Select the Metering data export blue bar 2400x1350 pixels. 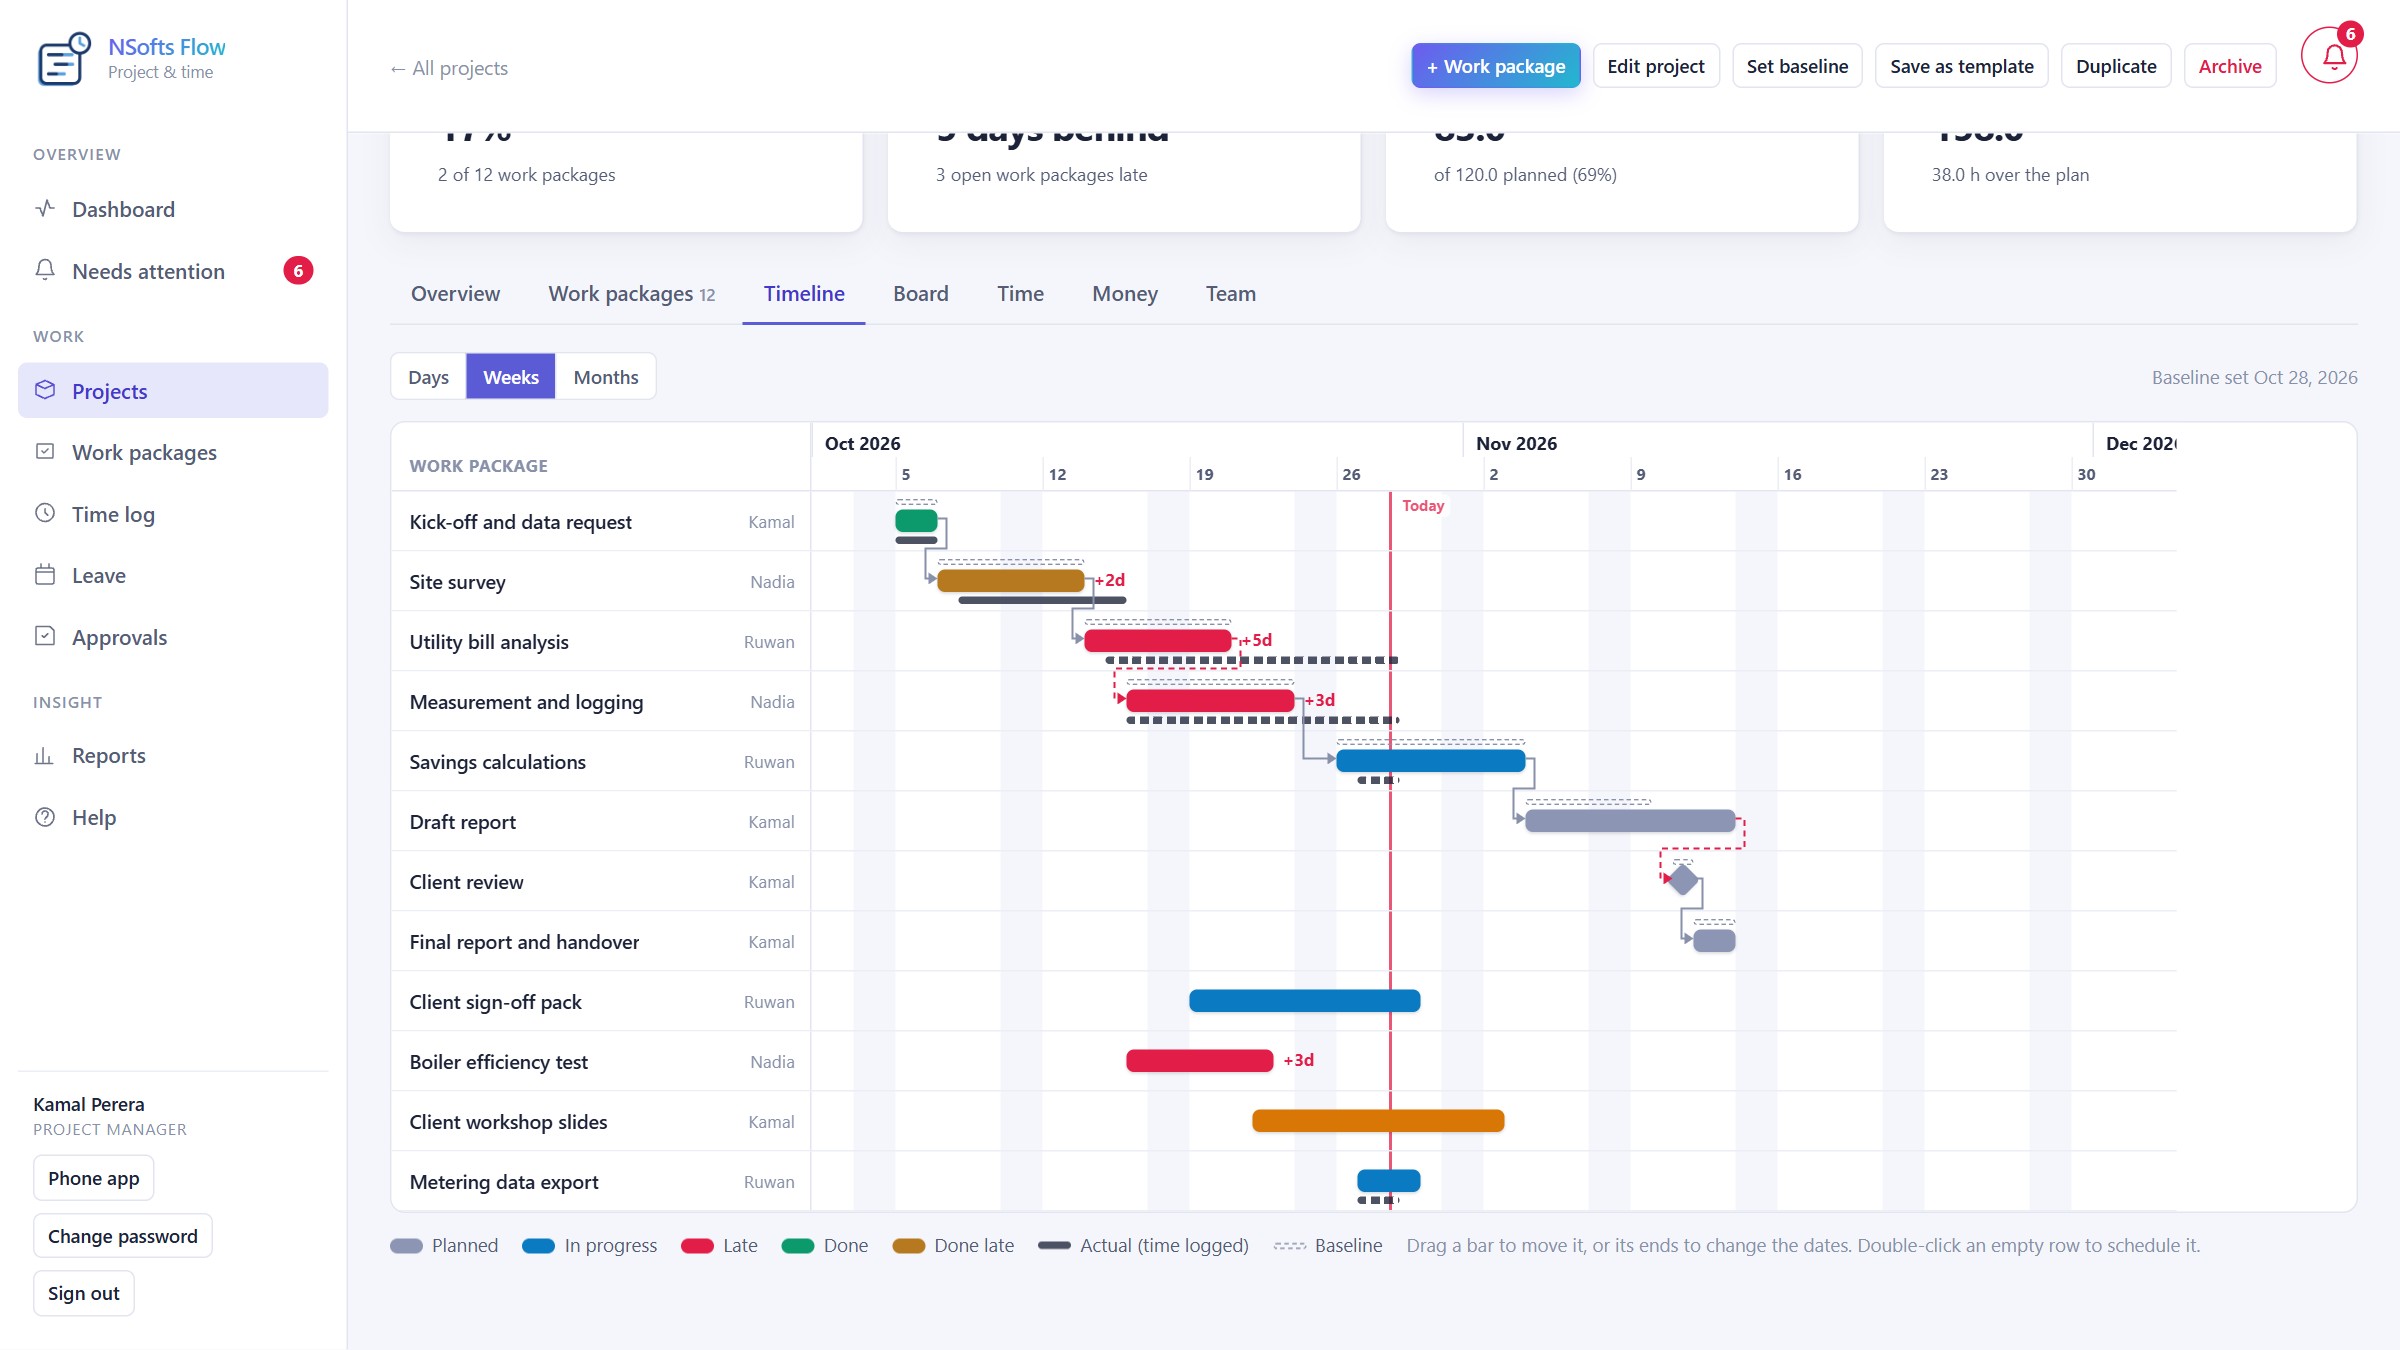(1389, 1180)
